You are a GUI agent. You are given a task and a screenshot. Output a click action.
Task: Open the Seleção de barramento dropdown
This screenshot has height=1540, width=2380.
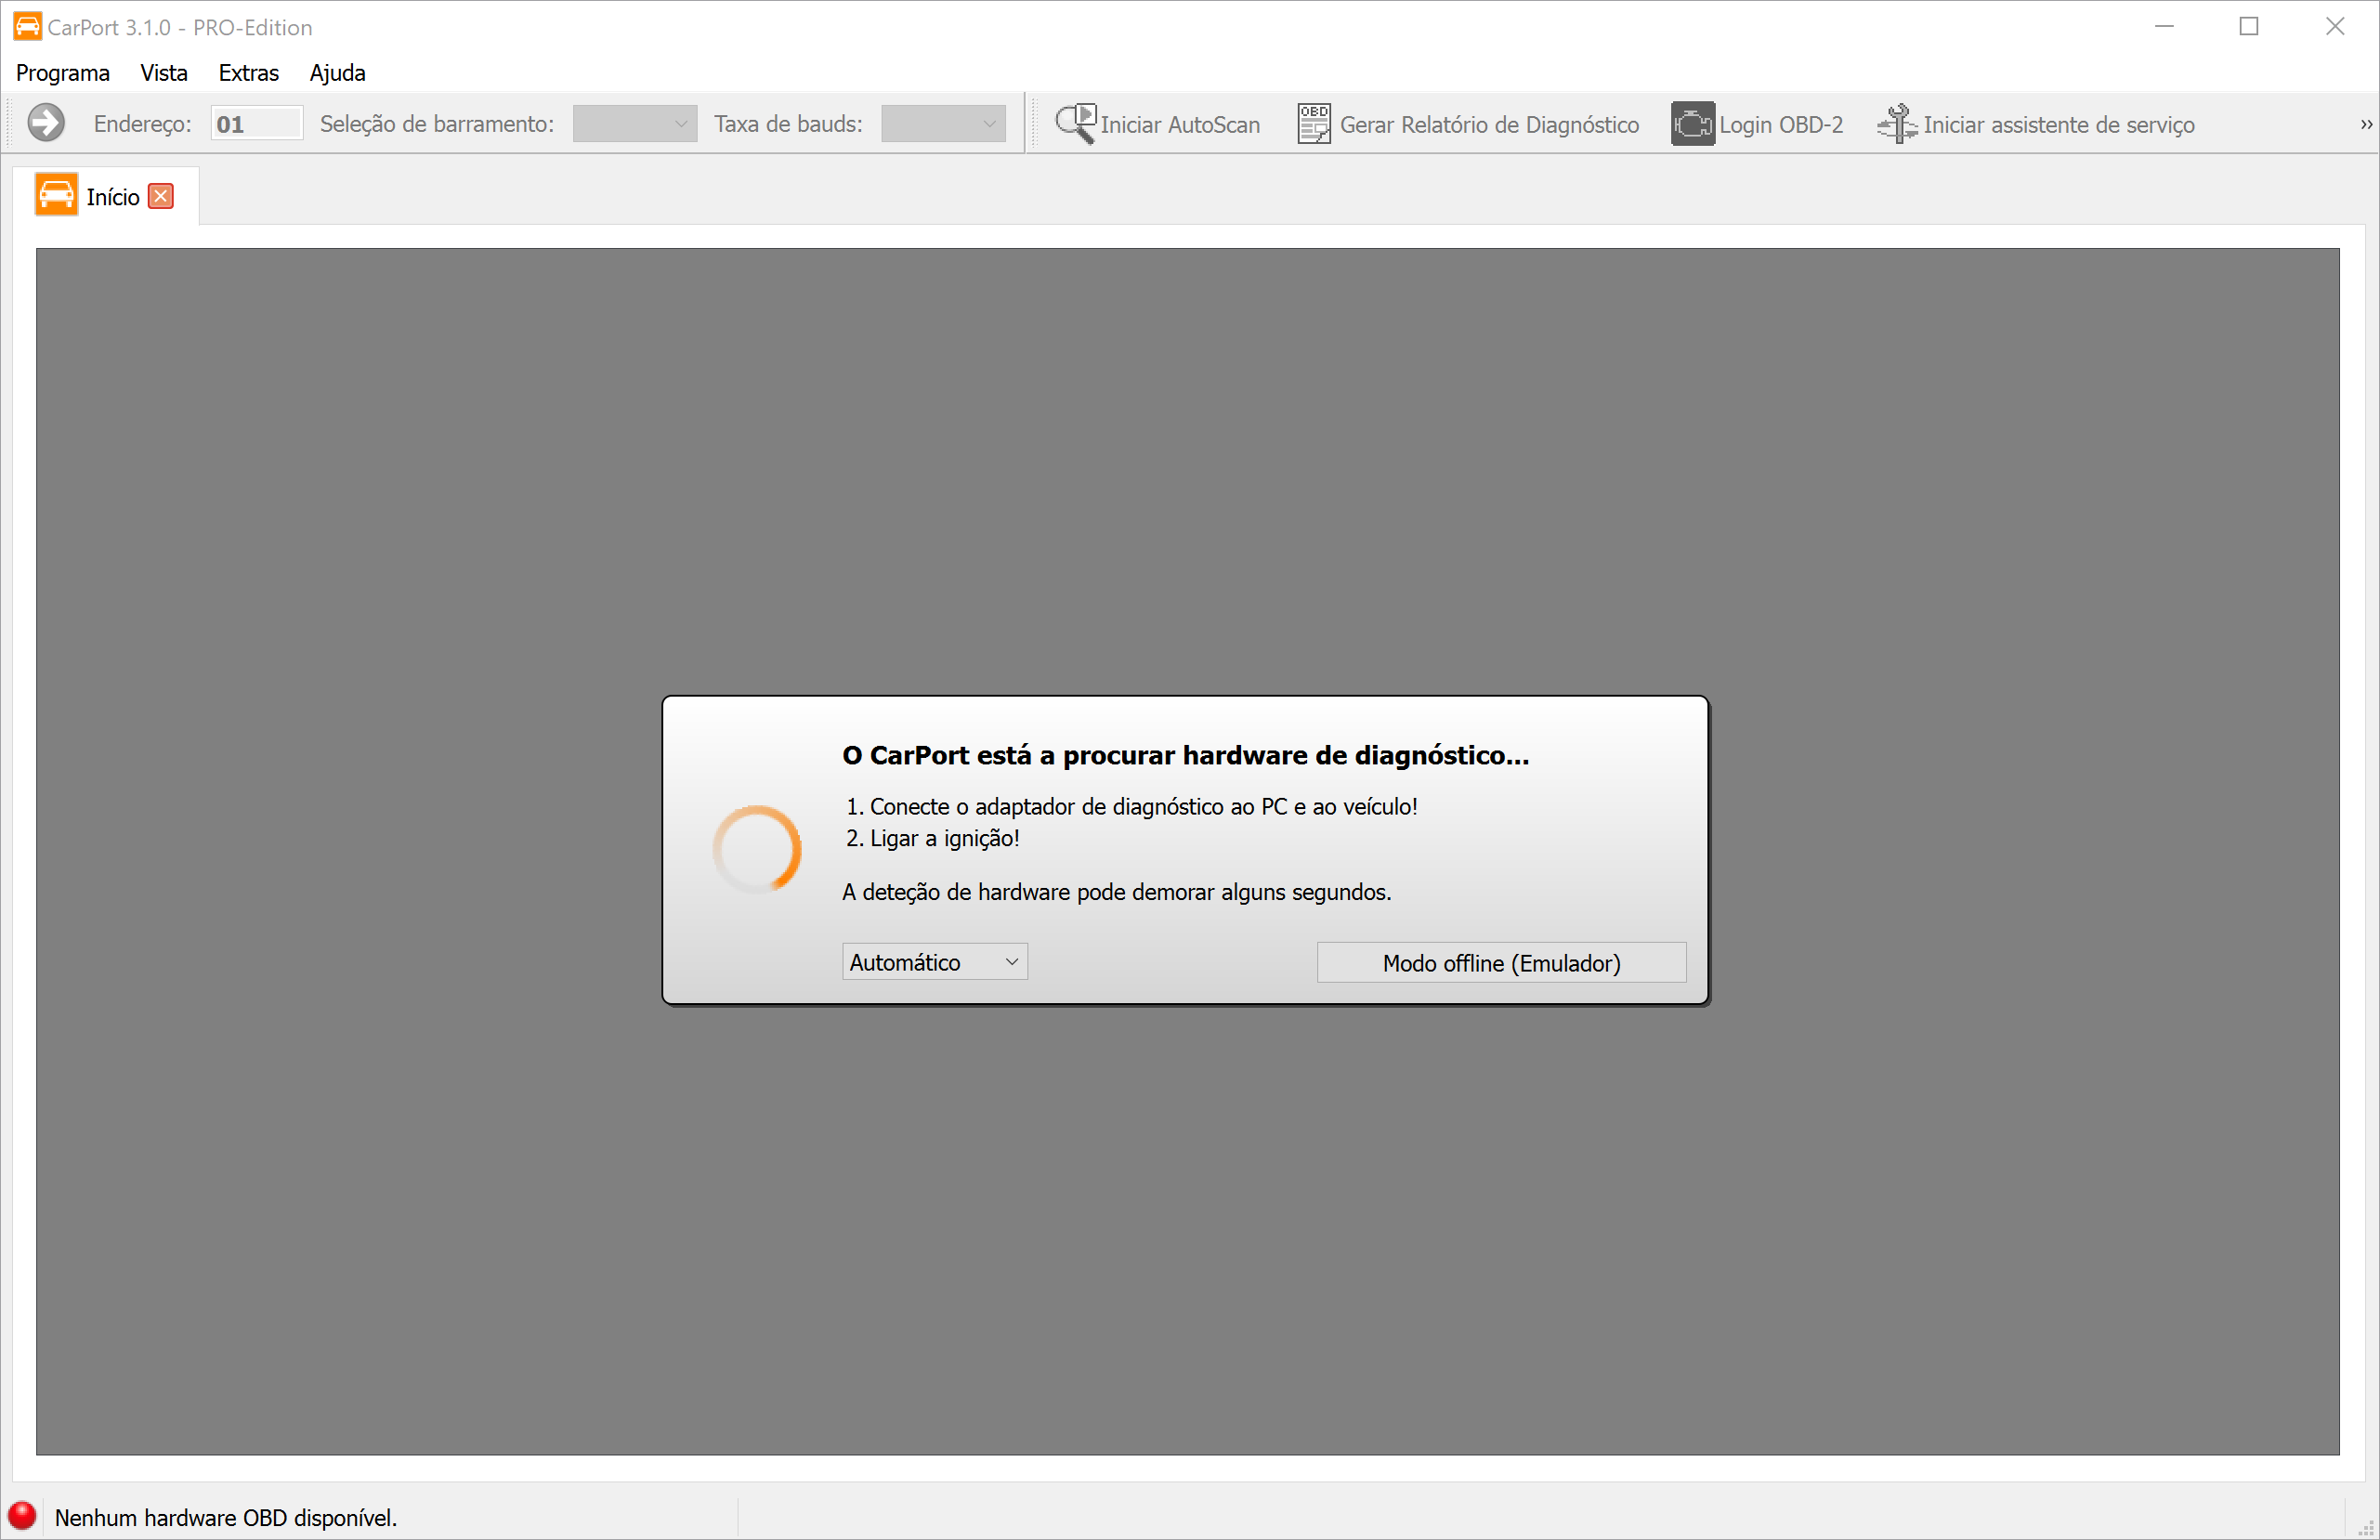click(634, 123)
